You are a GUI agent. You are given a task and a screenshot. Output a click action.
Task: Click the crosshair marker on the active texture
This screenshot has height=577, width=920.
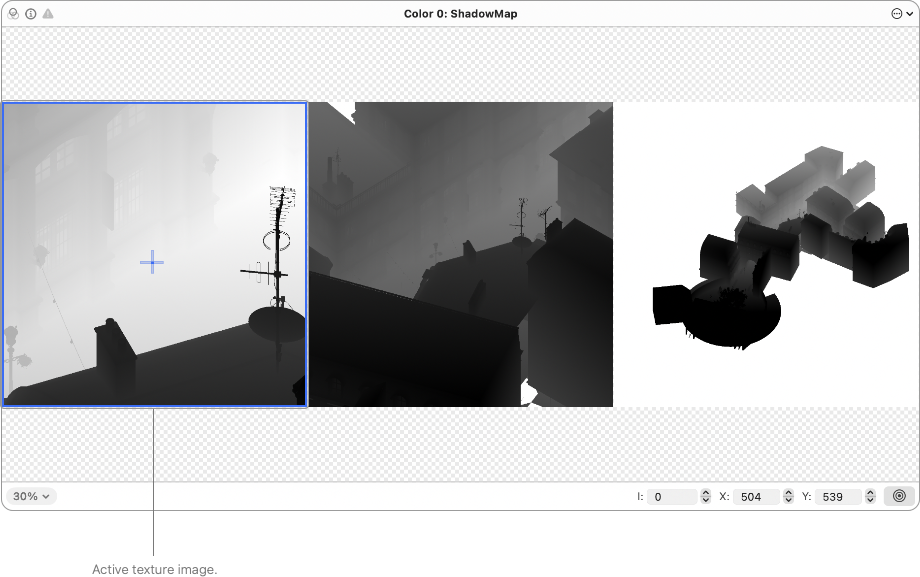pyautogui.click(x=152, y=261)
